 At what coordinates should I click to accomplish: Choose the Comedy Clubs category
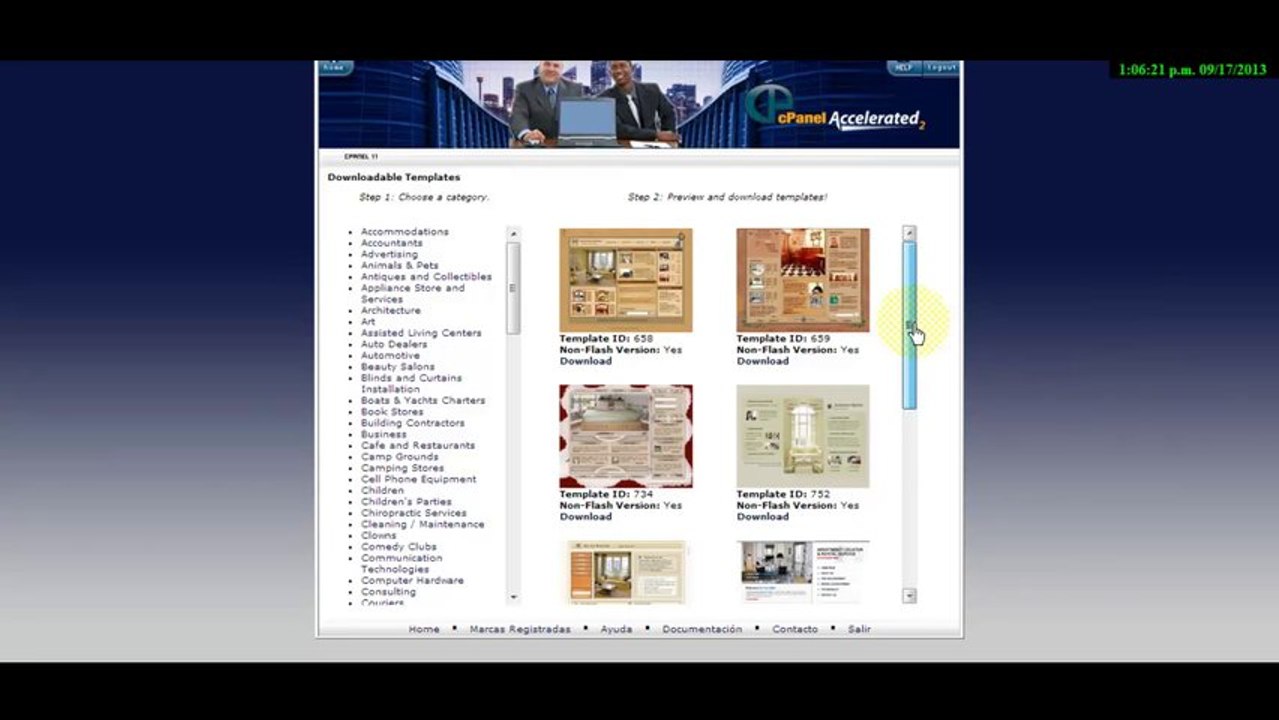point(399,547)
